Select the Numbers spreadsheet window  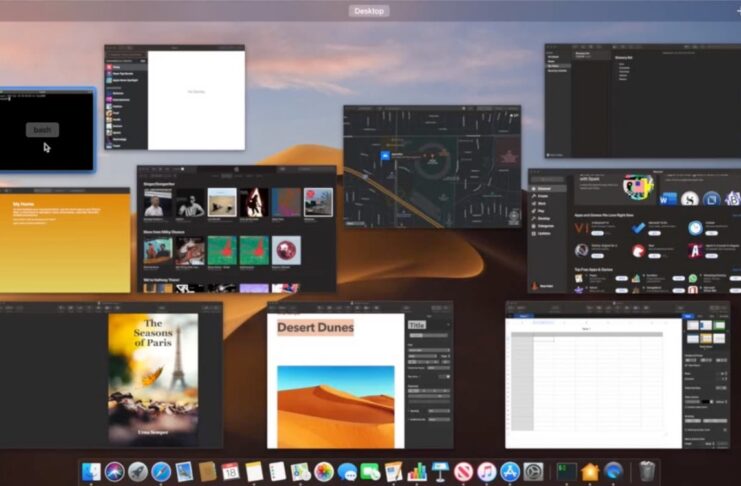(x=617, y=375)
